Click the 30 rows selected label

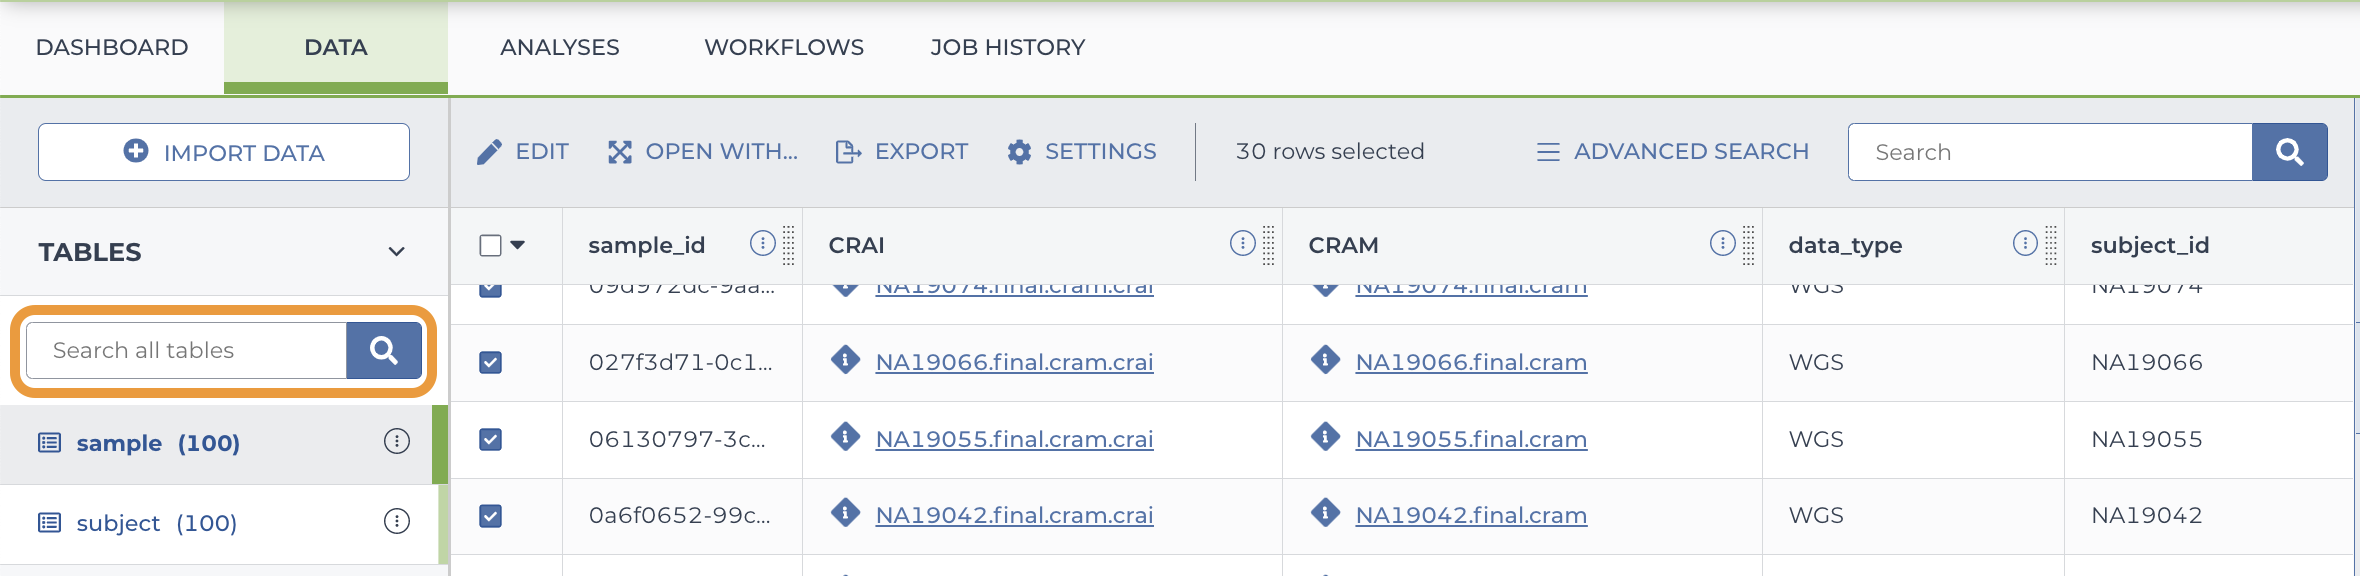coord(1330,152)
